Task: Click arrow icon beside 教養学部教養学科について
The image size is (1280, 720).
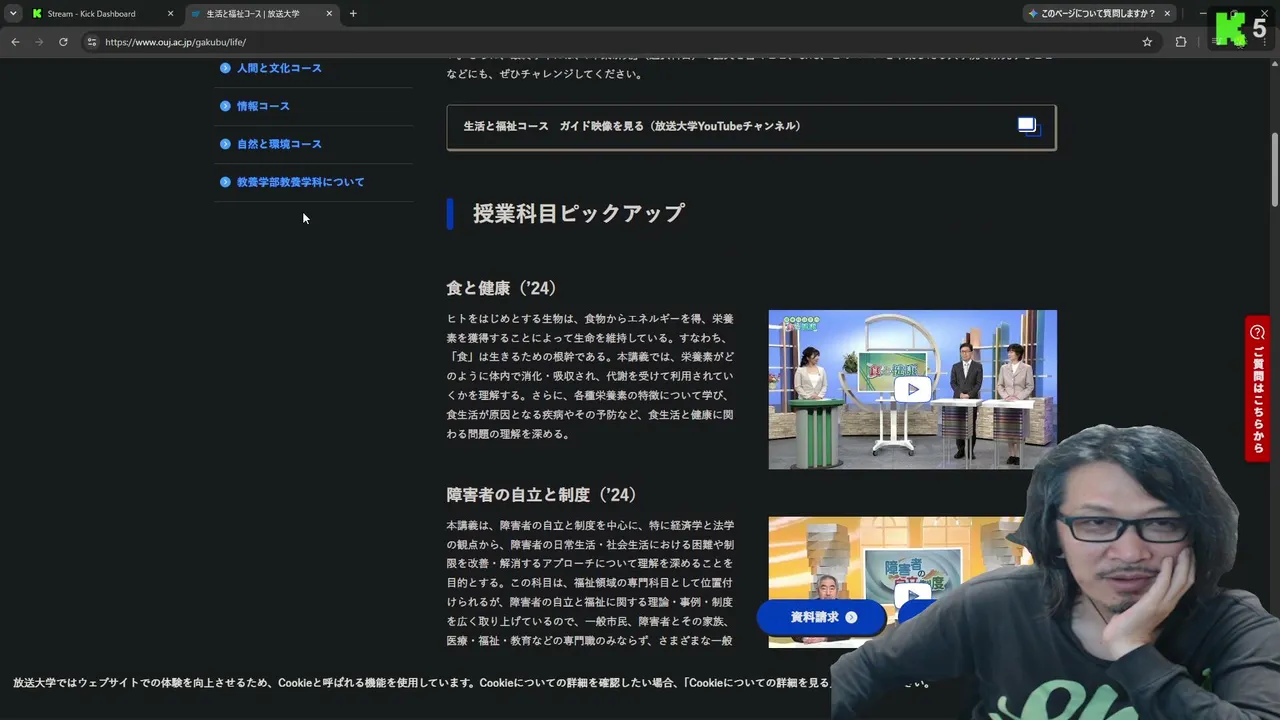Action: (225, 182)
